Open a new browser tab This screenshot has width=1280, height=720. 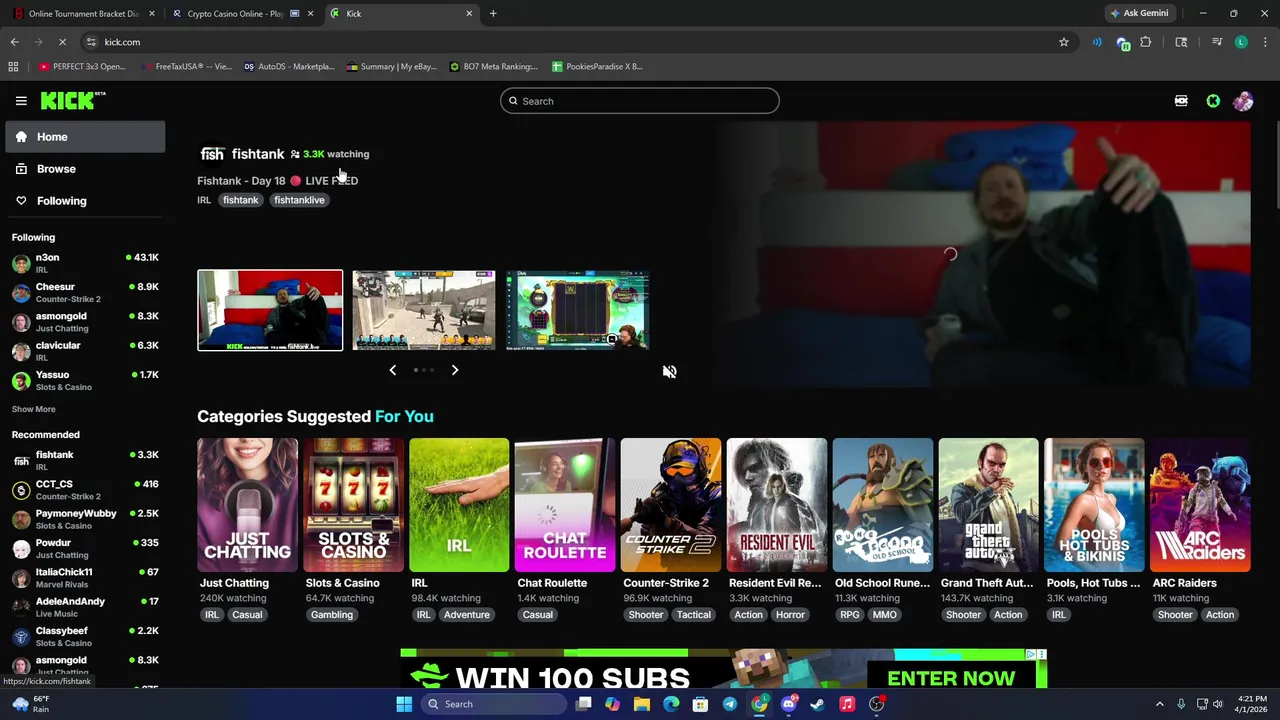click(x=493, y=14)
